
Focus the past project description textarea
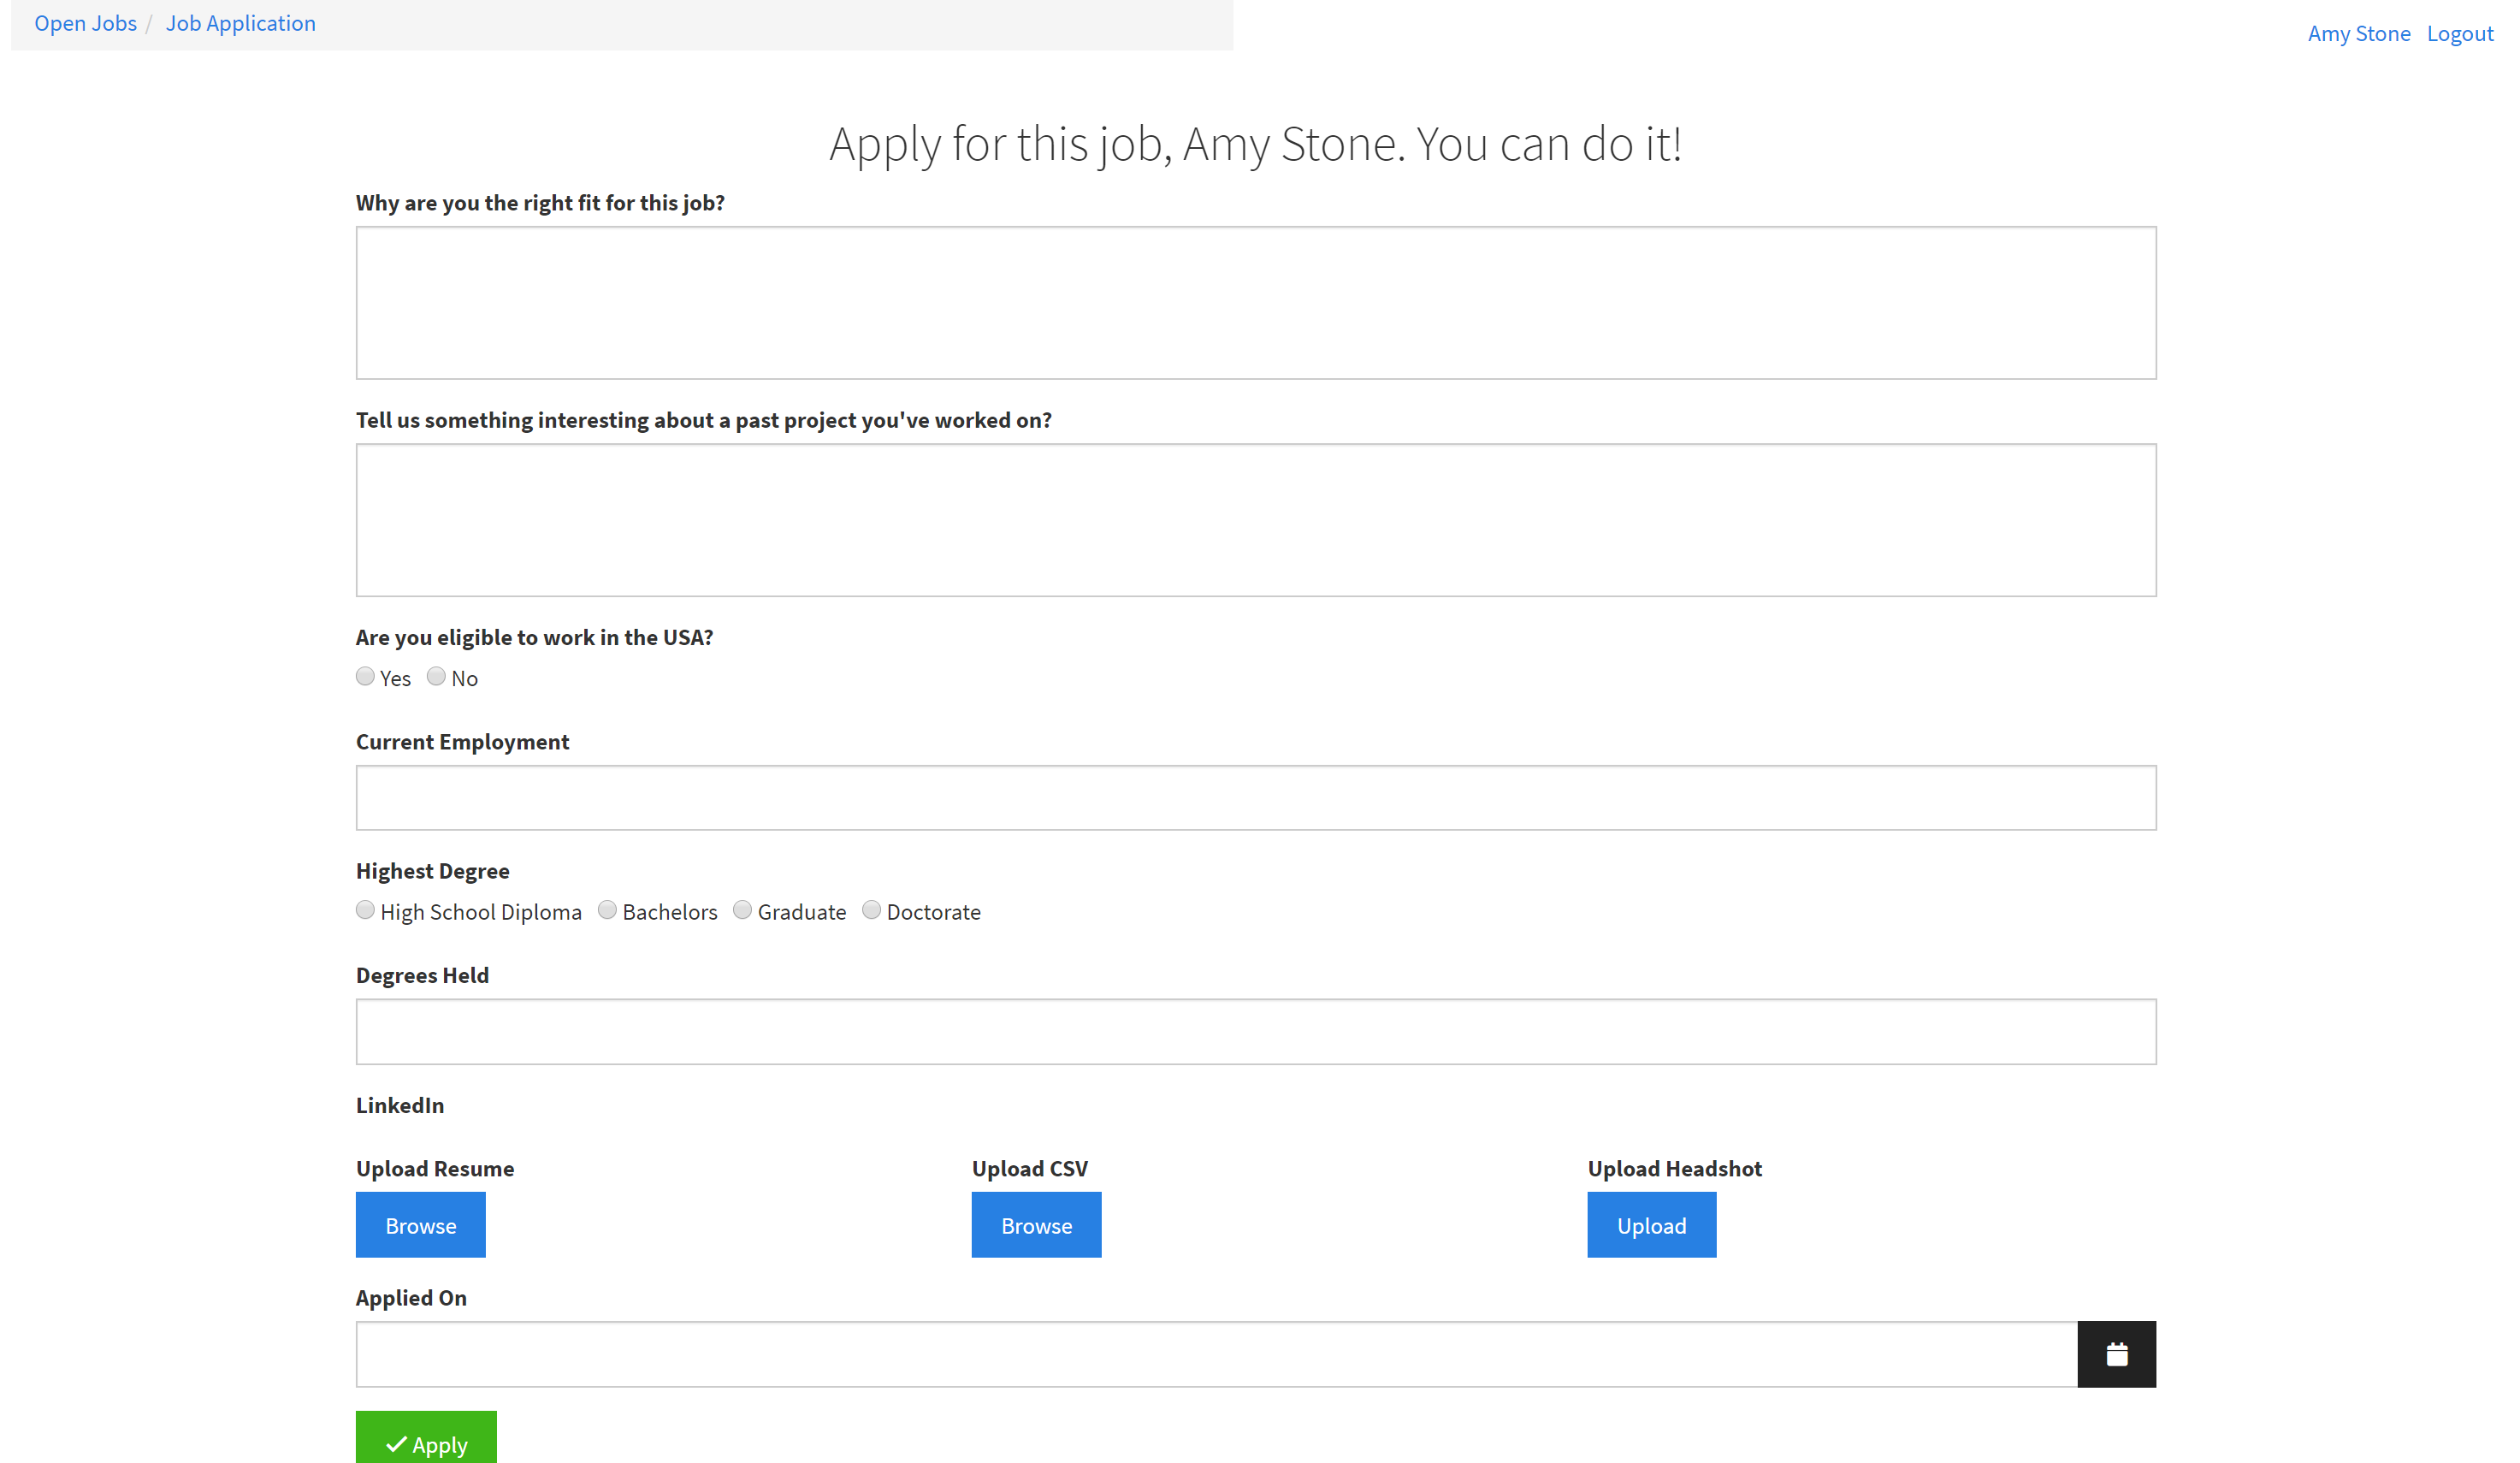1256,520
